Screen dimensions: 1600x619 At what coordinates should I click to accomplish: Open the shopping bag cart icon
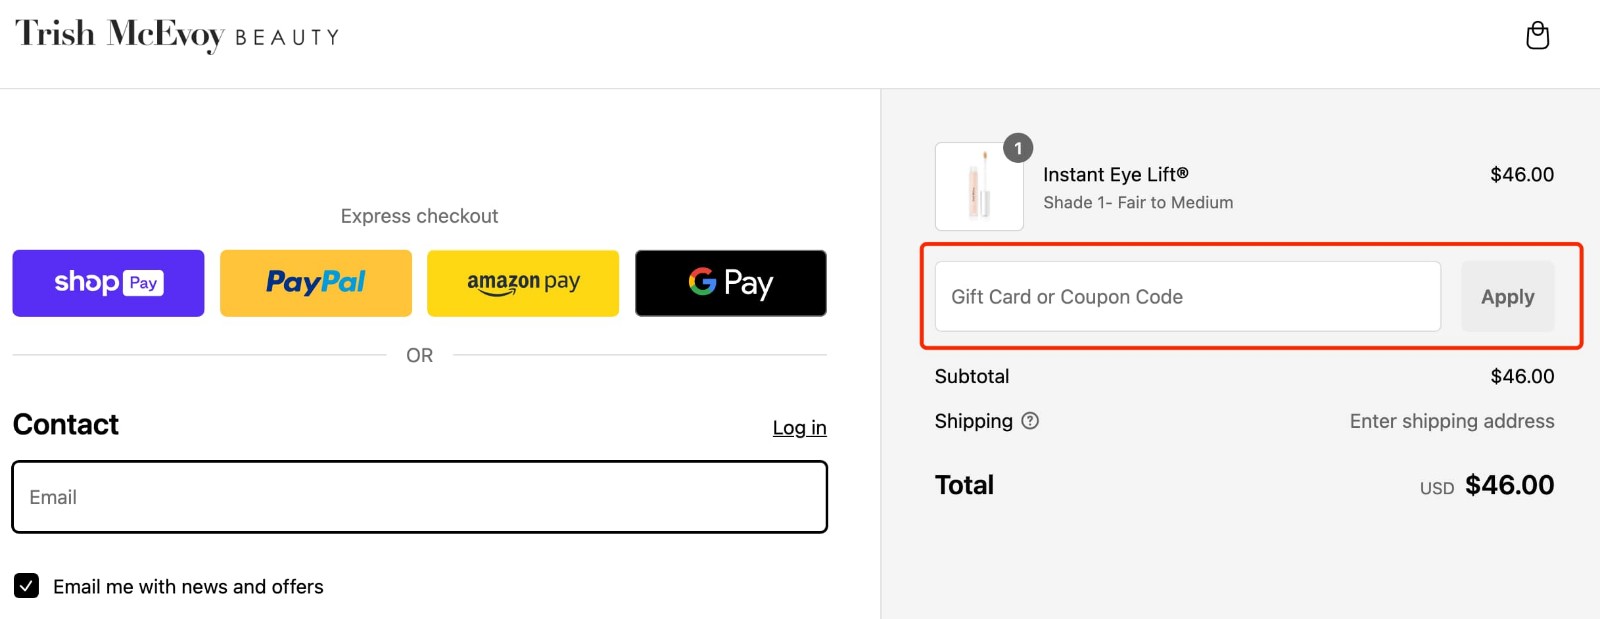pyautogui.click(x=1537, y=36)
